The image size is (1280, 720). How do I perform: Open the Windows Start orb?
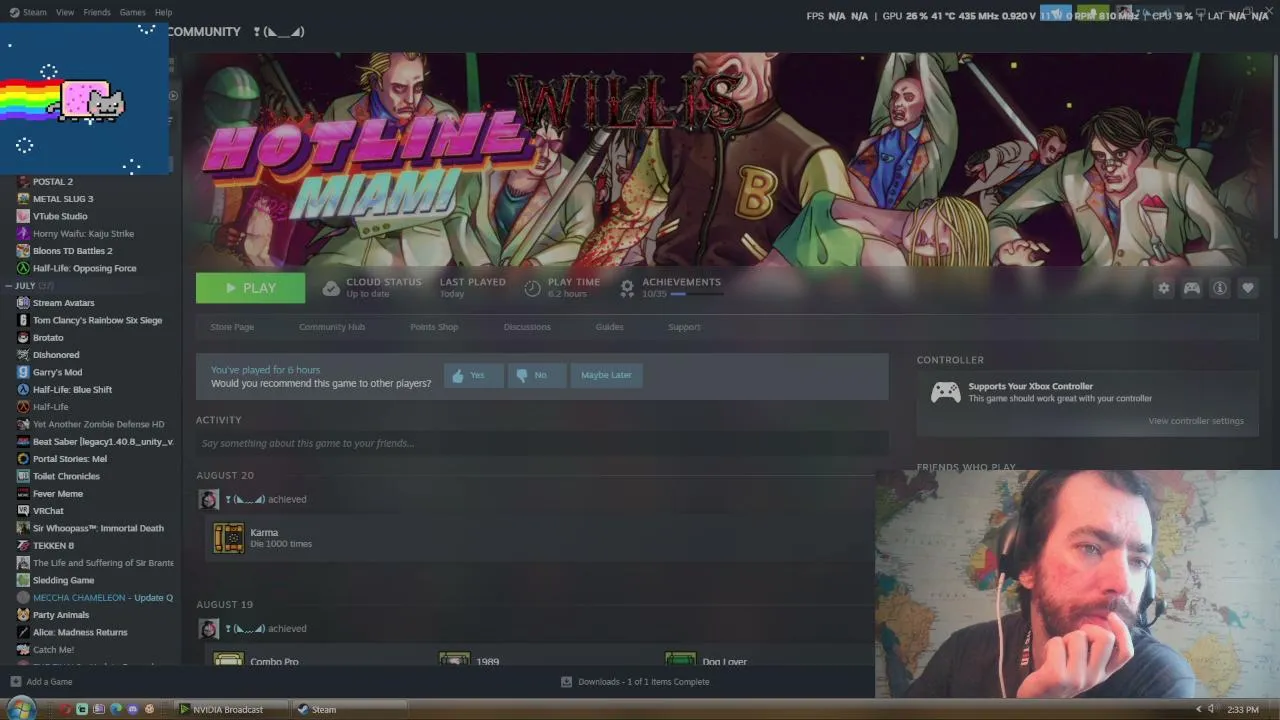click(21, 709)
